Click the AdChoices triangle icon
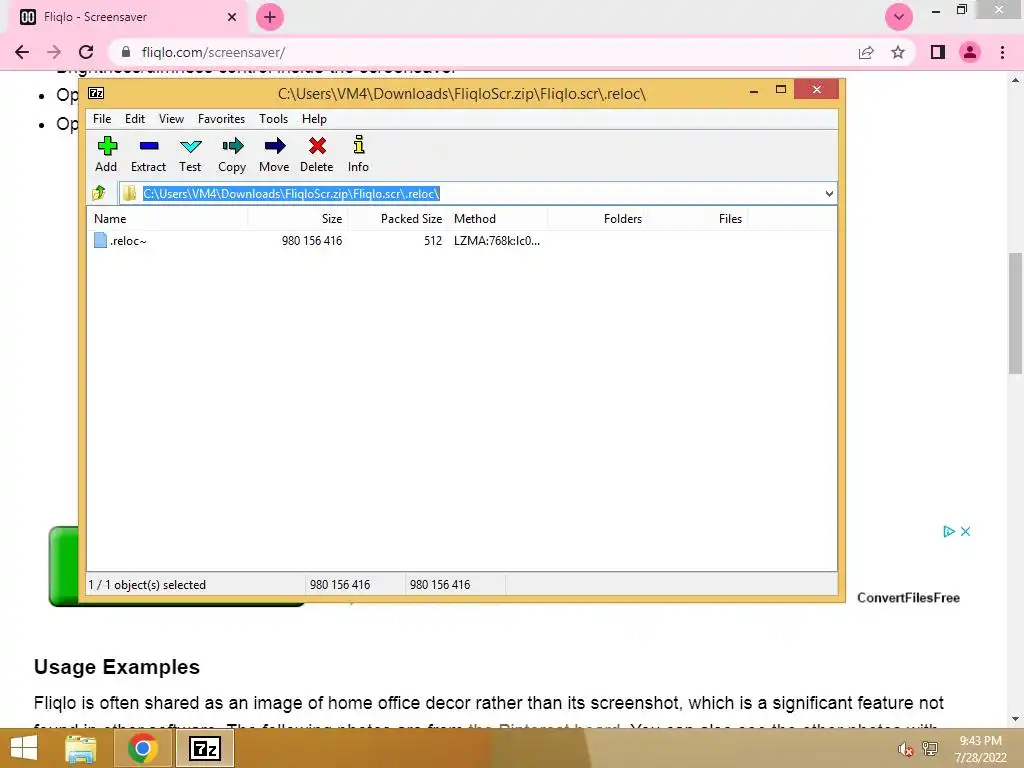Screen dimensions: 1024x768 949,532
